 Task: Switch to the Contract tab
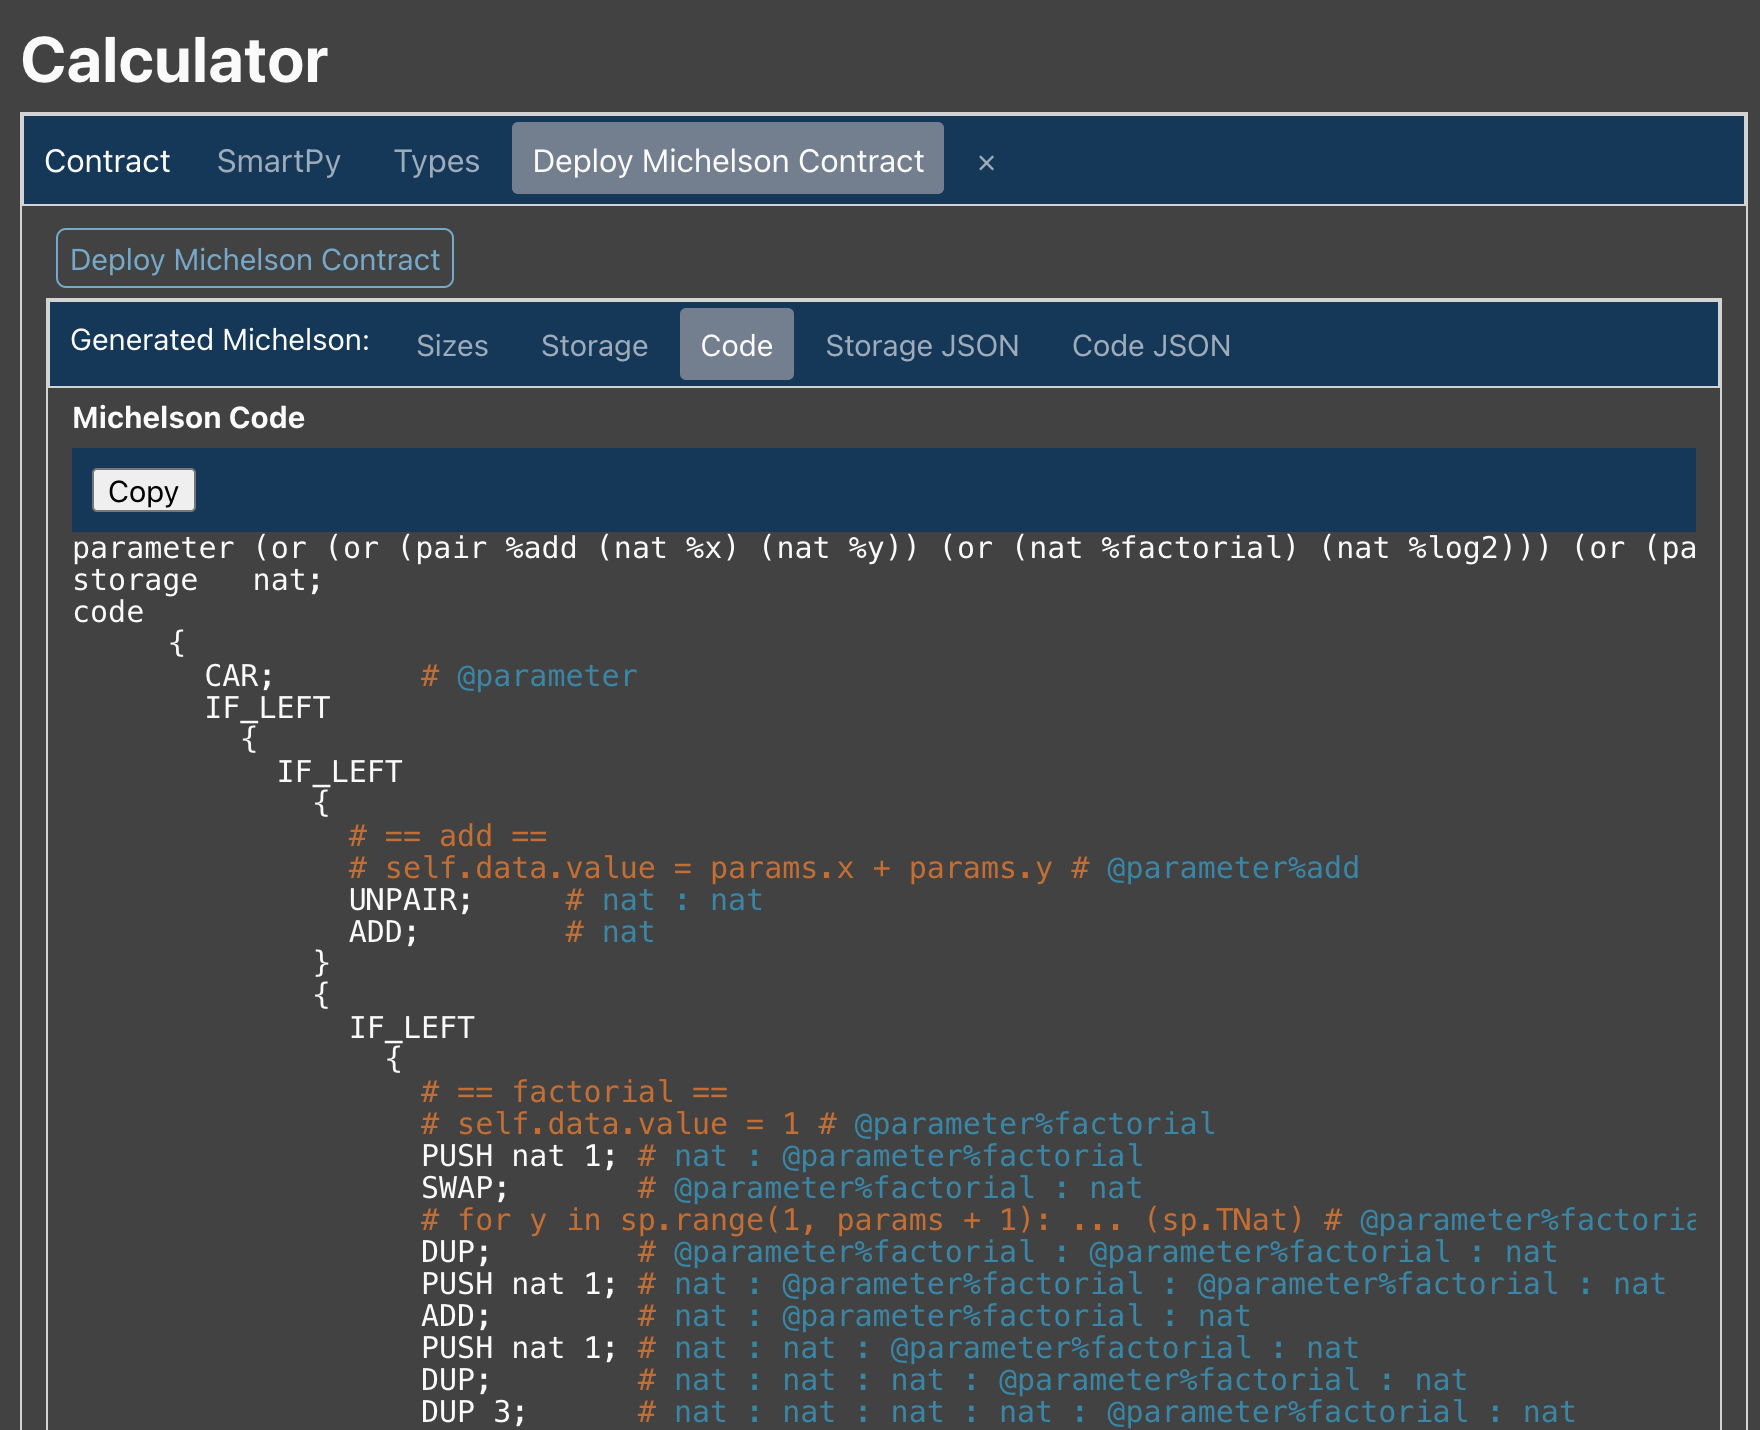[x=107, y=161]
